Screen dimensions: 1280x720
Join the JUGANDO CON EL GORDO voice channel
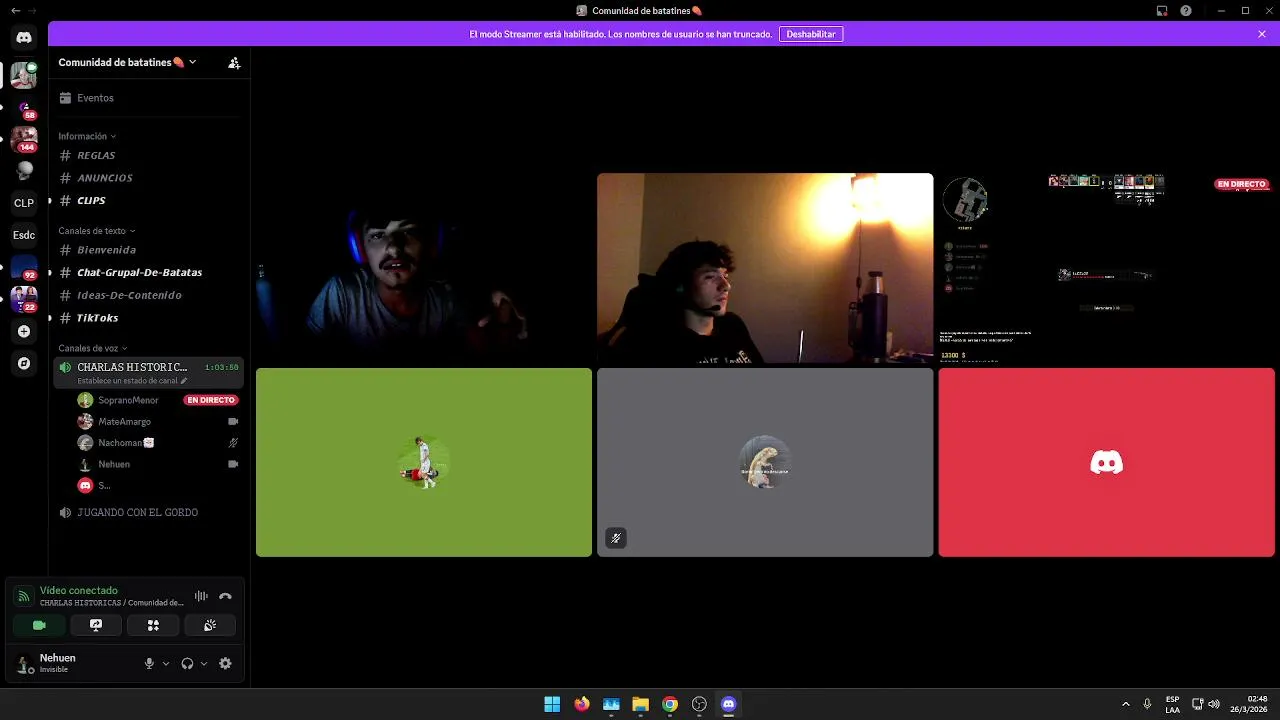point(148,512)
